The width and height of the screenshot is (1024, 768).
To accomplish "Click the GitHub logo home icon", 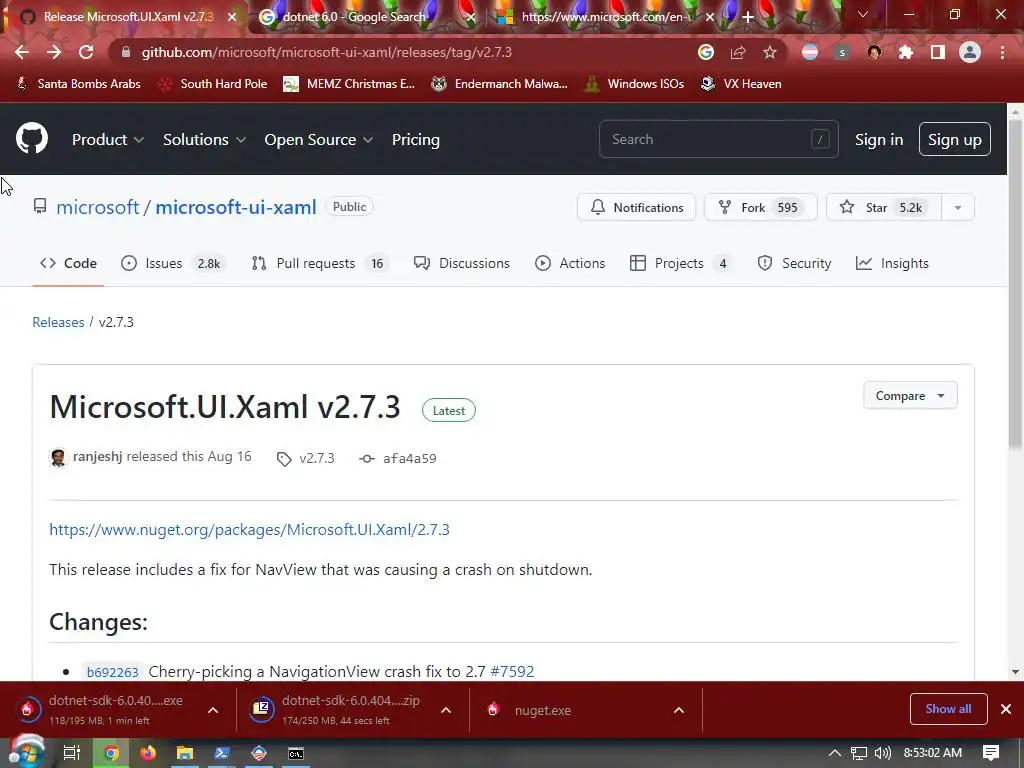I will pyautogui.click(x=32, y=138).
